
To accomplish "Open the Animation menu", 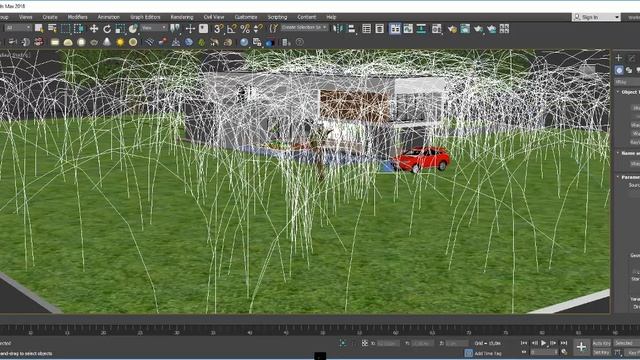I will coord(109,17).
